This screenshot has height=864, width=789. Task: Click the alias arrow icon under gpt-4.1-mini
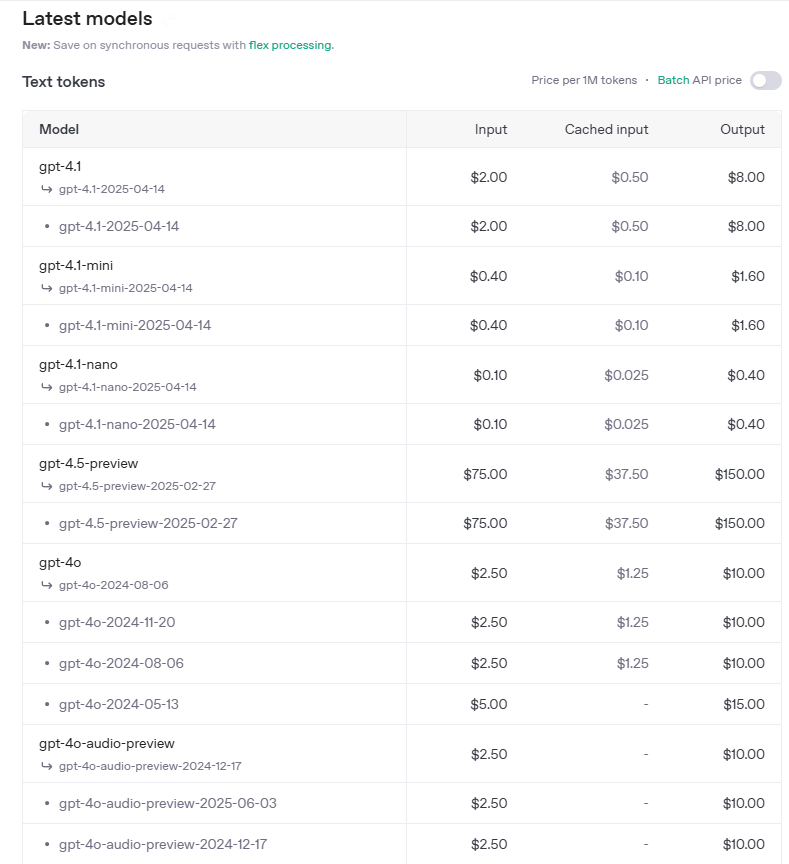(47, 288)
